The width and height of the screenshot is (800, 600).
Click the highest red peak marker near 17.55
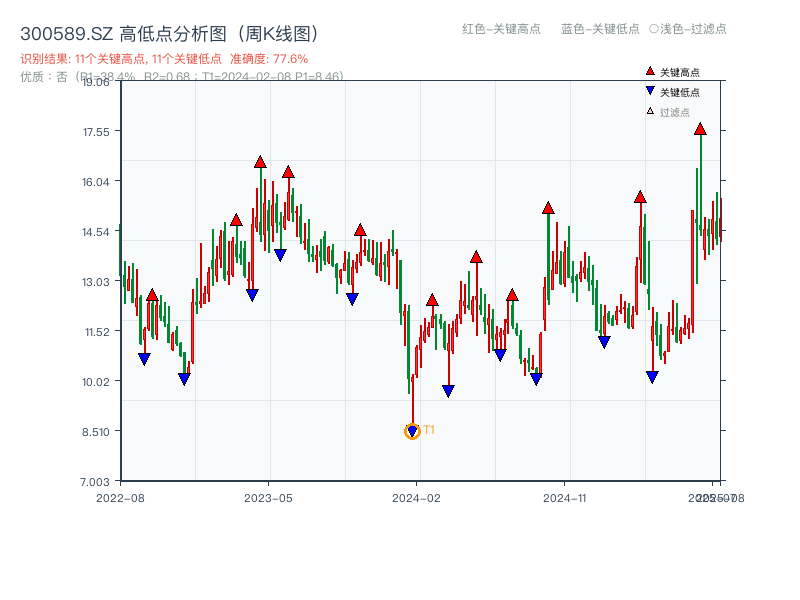700,129
